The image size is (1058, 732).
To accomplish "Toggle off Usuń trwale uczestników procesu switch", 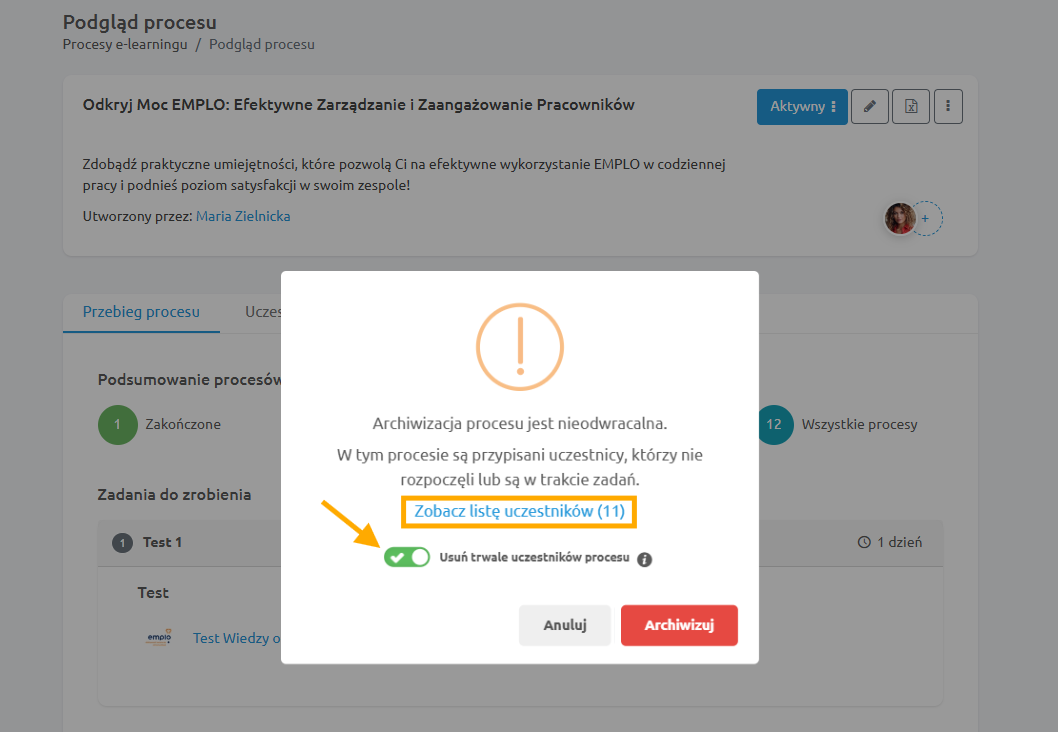I will pos(407,557).
